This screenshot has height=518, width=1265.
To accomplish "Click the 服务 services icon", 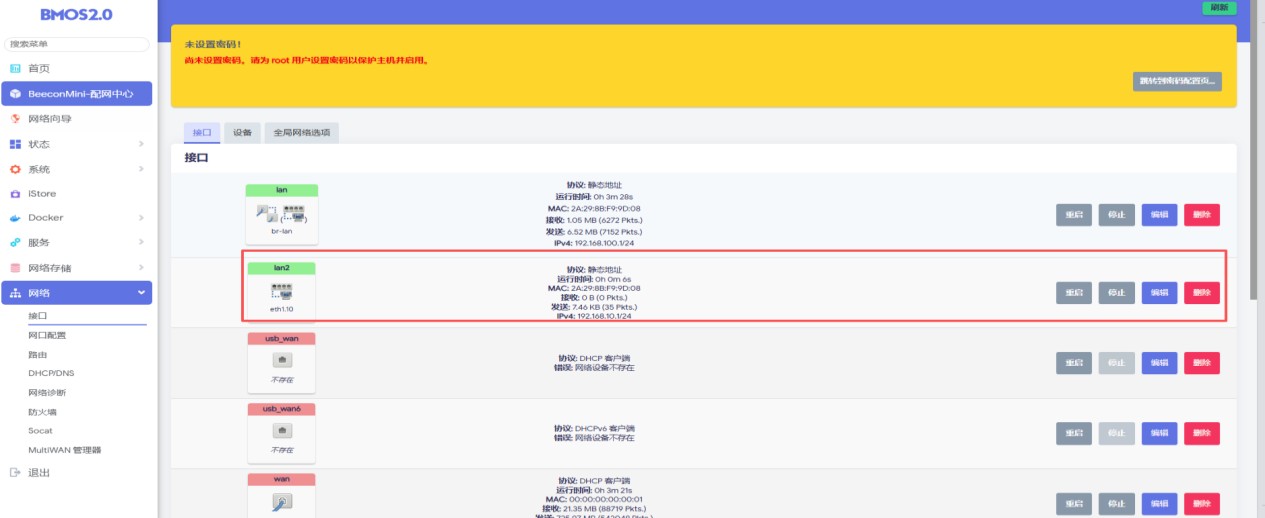I will point(15,242).
